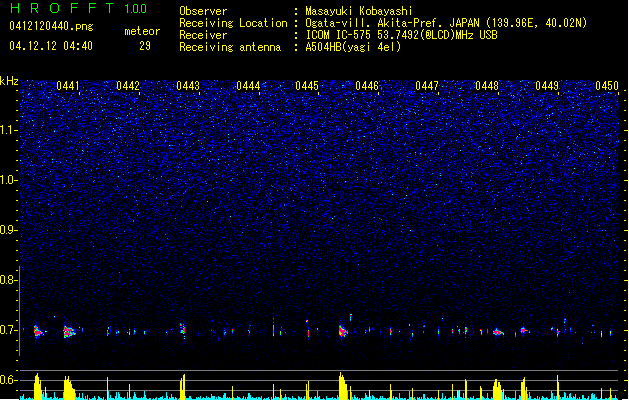The height and width of the screenshot is (400, 629).
Task: Click observer name Masayuki Kobayashi
Action: point(359,11)
